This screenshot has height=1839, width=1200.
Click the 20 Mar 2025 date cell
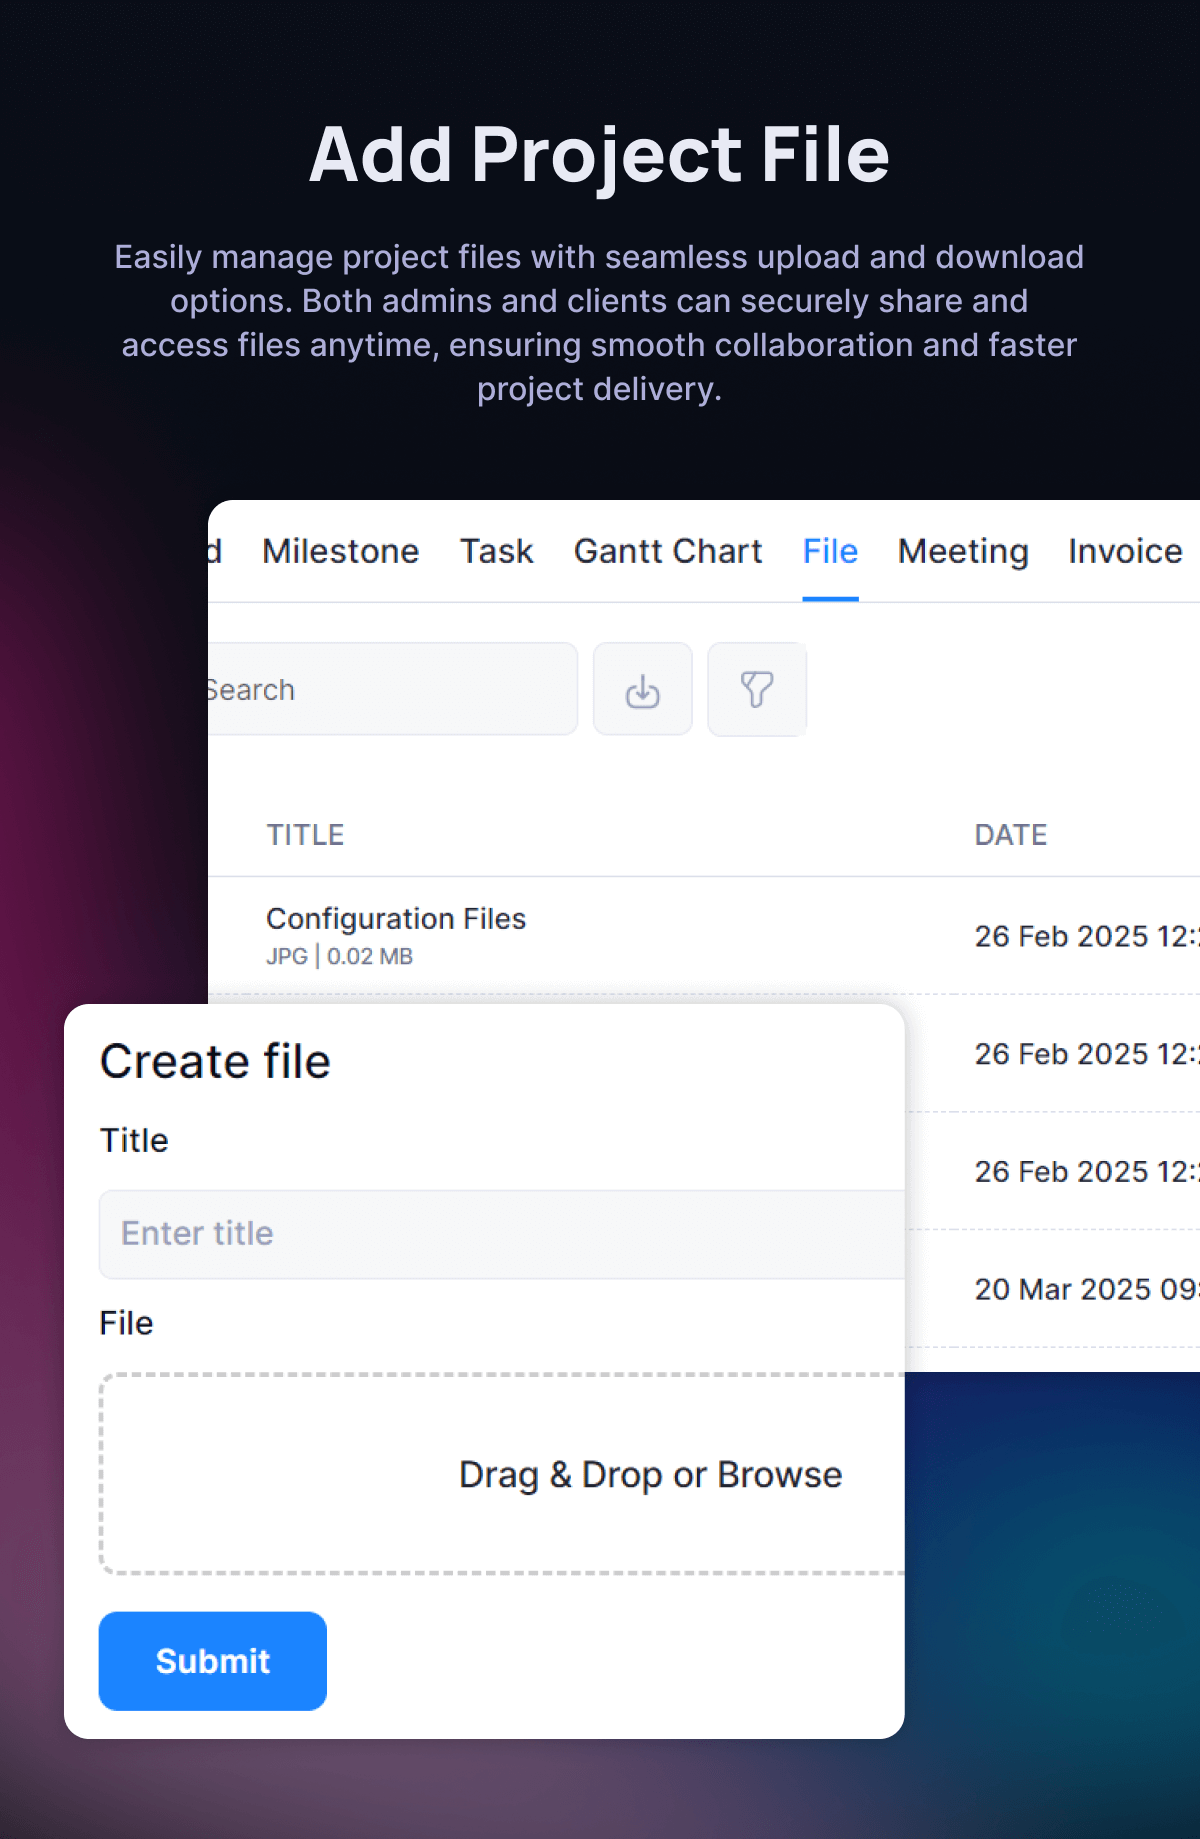[x=1087, y=1289]
